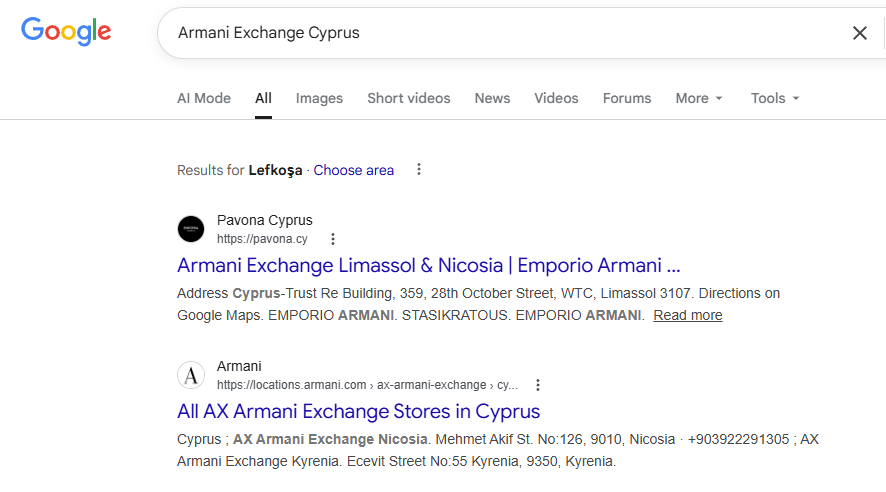The image size is (886, 492).
Task: Switch to the Images tab
Action: (319, 98)
